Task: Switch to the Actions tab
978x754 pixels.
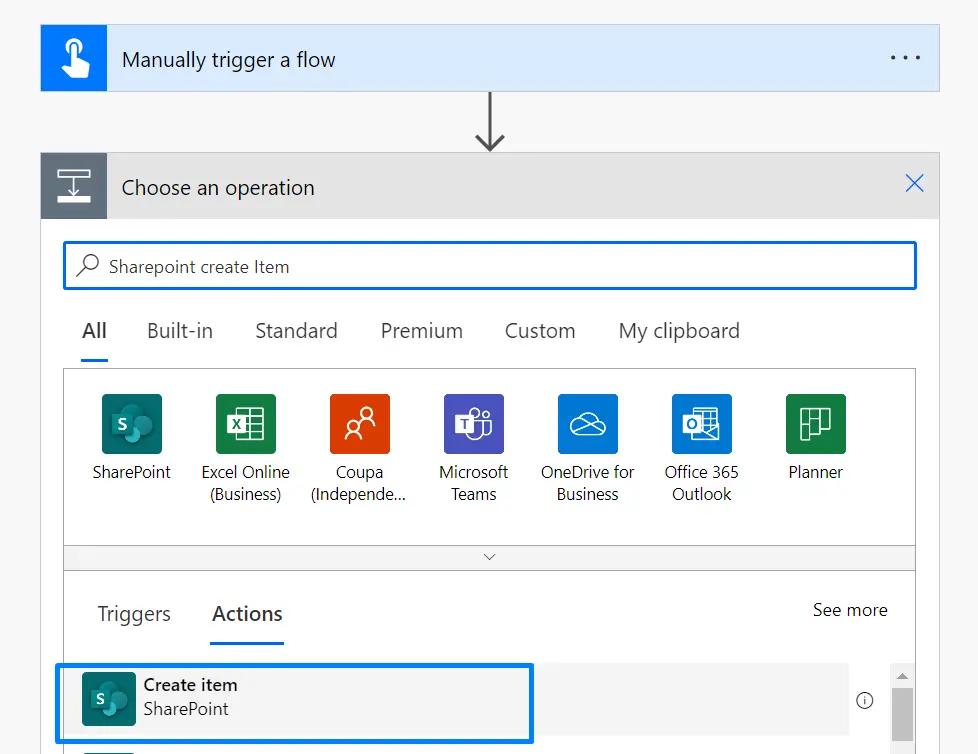Action: (247, 614)
